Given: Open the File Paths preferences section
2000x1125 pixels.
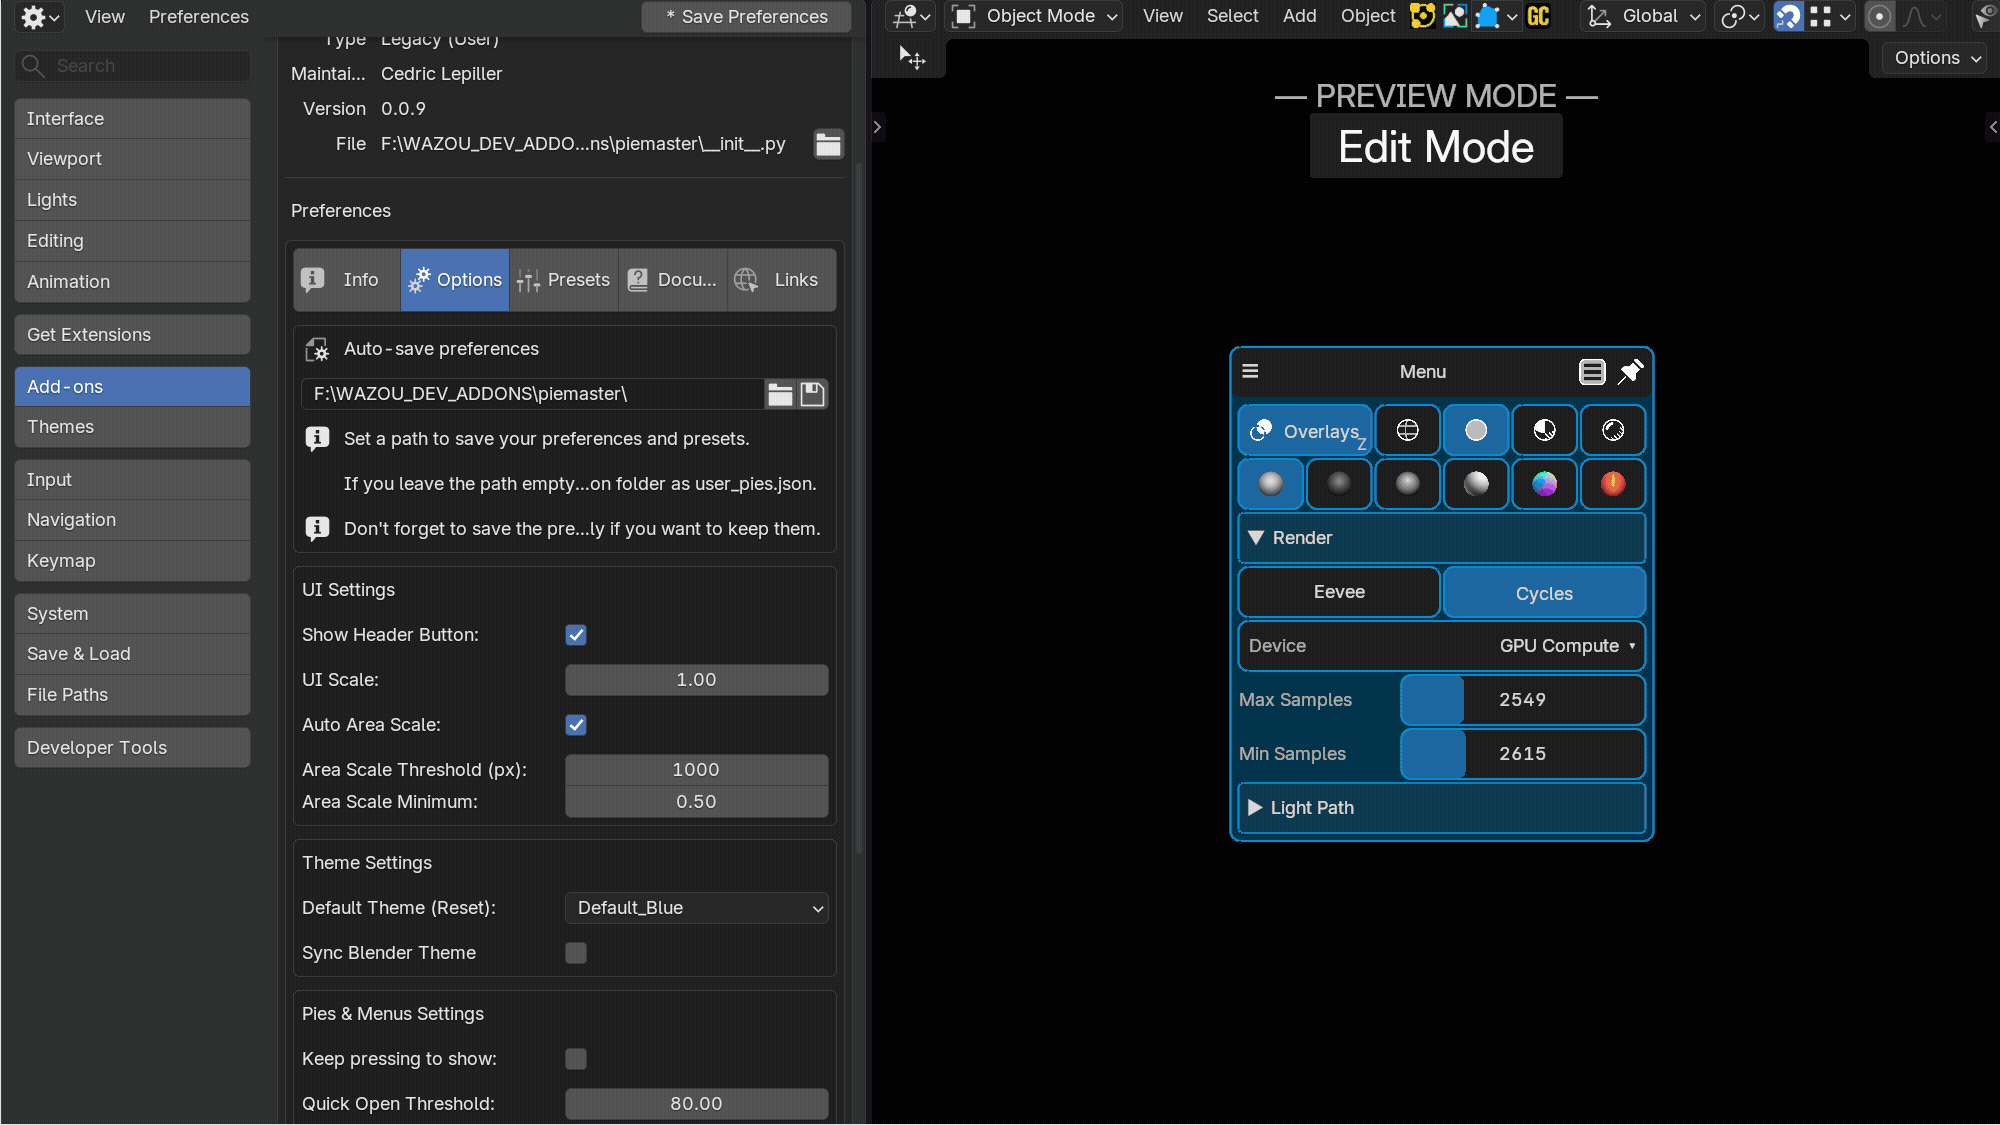Looking at the screenshot, I should tap(132, 695).
